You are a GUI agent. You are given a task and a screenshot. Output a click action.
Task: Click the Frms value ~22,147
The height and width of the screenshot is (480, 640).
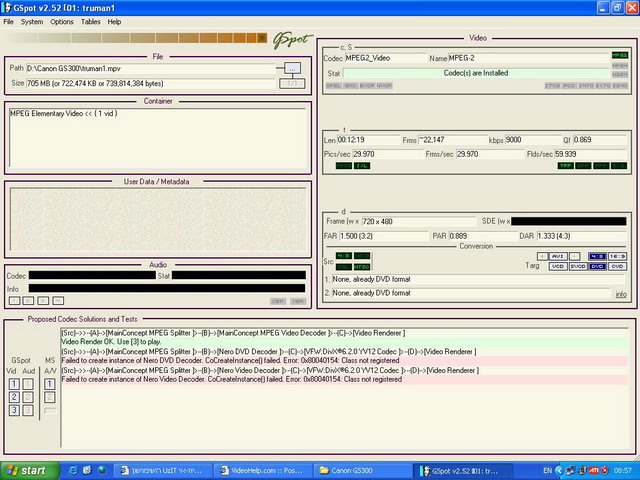[452, 140]
